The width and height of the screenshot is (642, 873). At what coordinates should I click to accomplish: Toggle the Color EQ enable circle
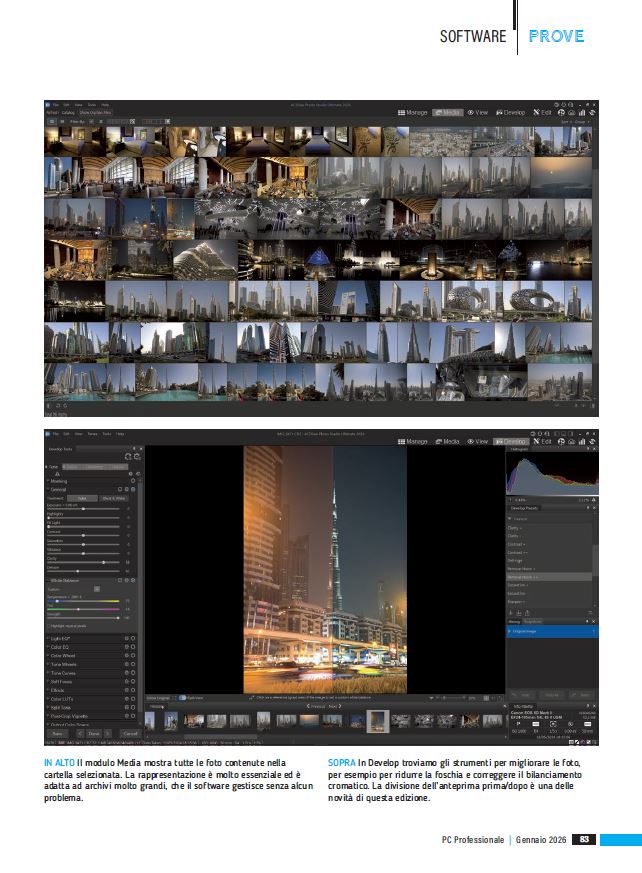tap(133, 647)
